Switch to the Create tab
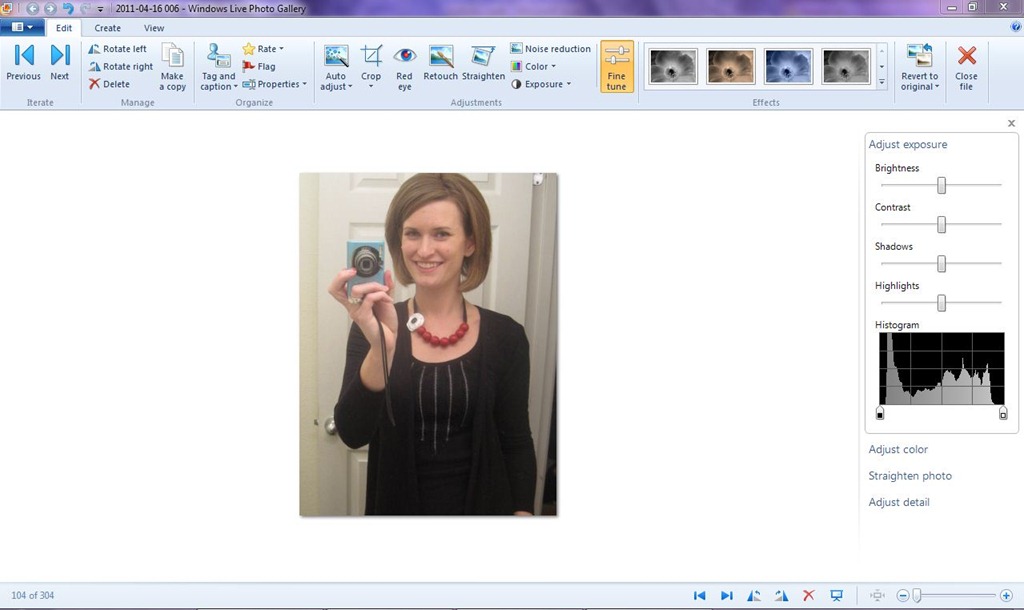The width and height of the screenshot is (1024, 610). (x=107, y=28)
